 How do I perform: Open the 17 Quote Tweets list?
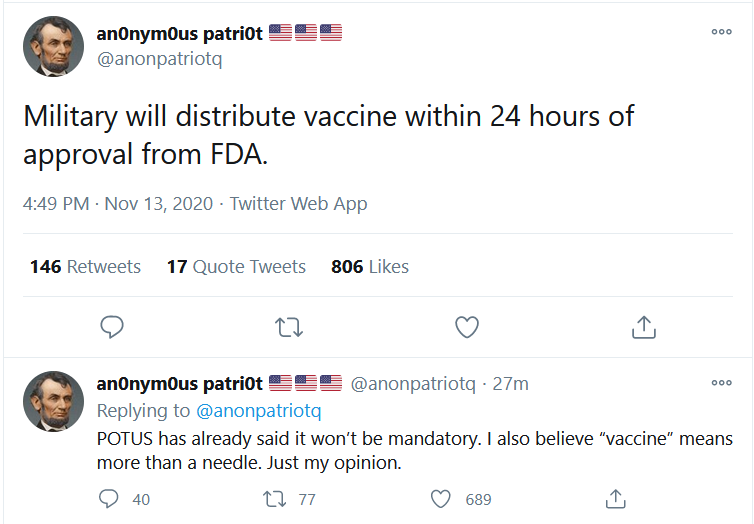click(x=236, y=267)
